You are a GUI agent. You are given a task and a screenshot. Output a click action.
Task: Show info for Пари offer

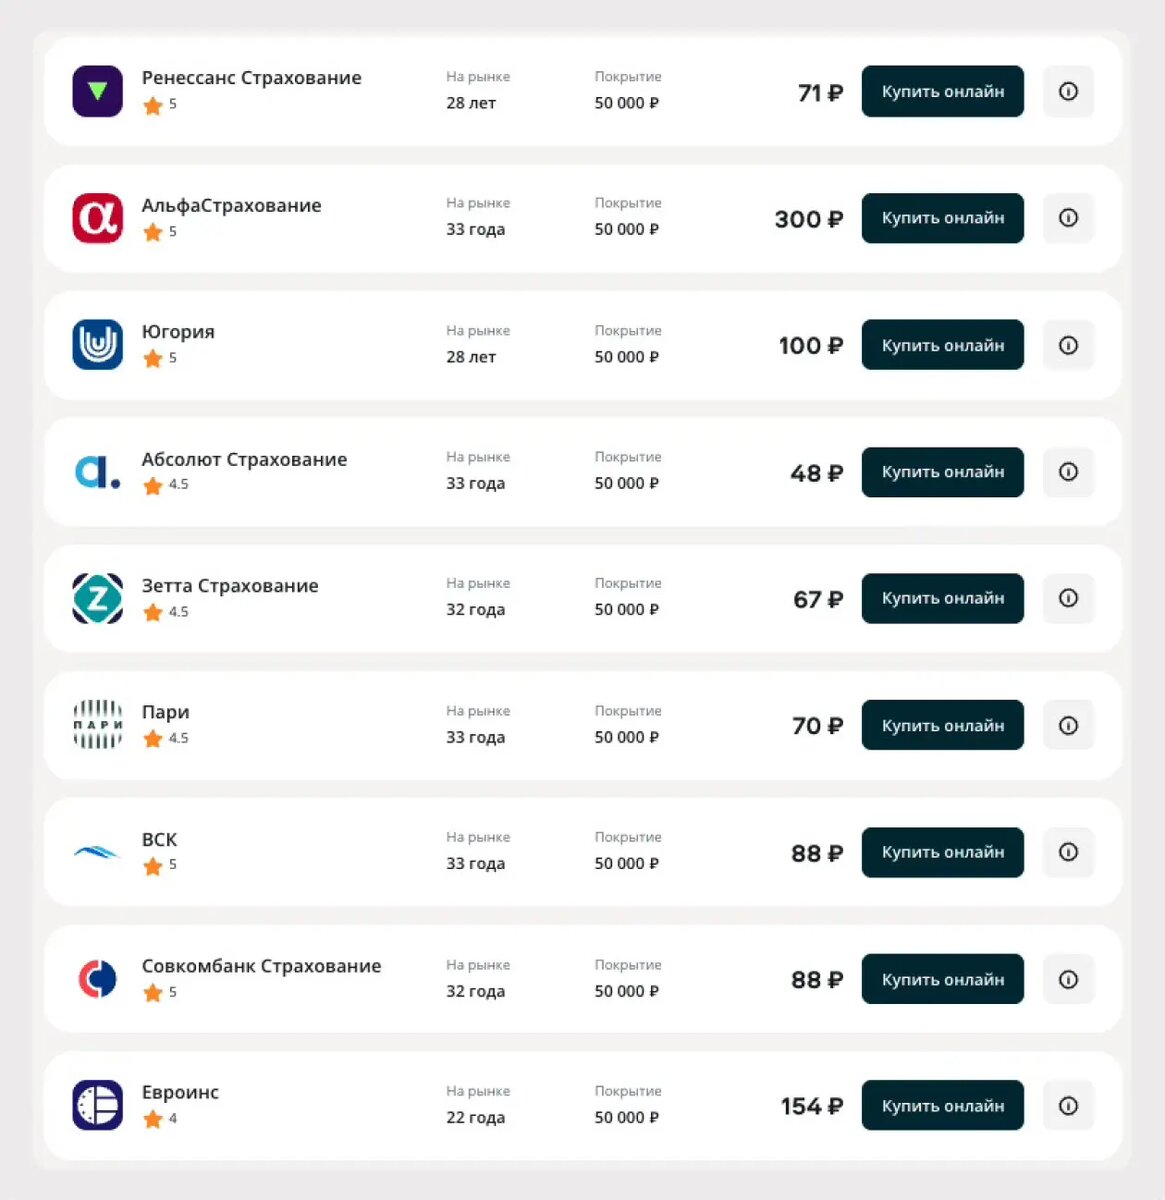coord(1068,725)
